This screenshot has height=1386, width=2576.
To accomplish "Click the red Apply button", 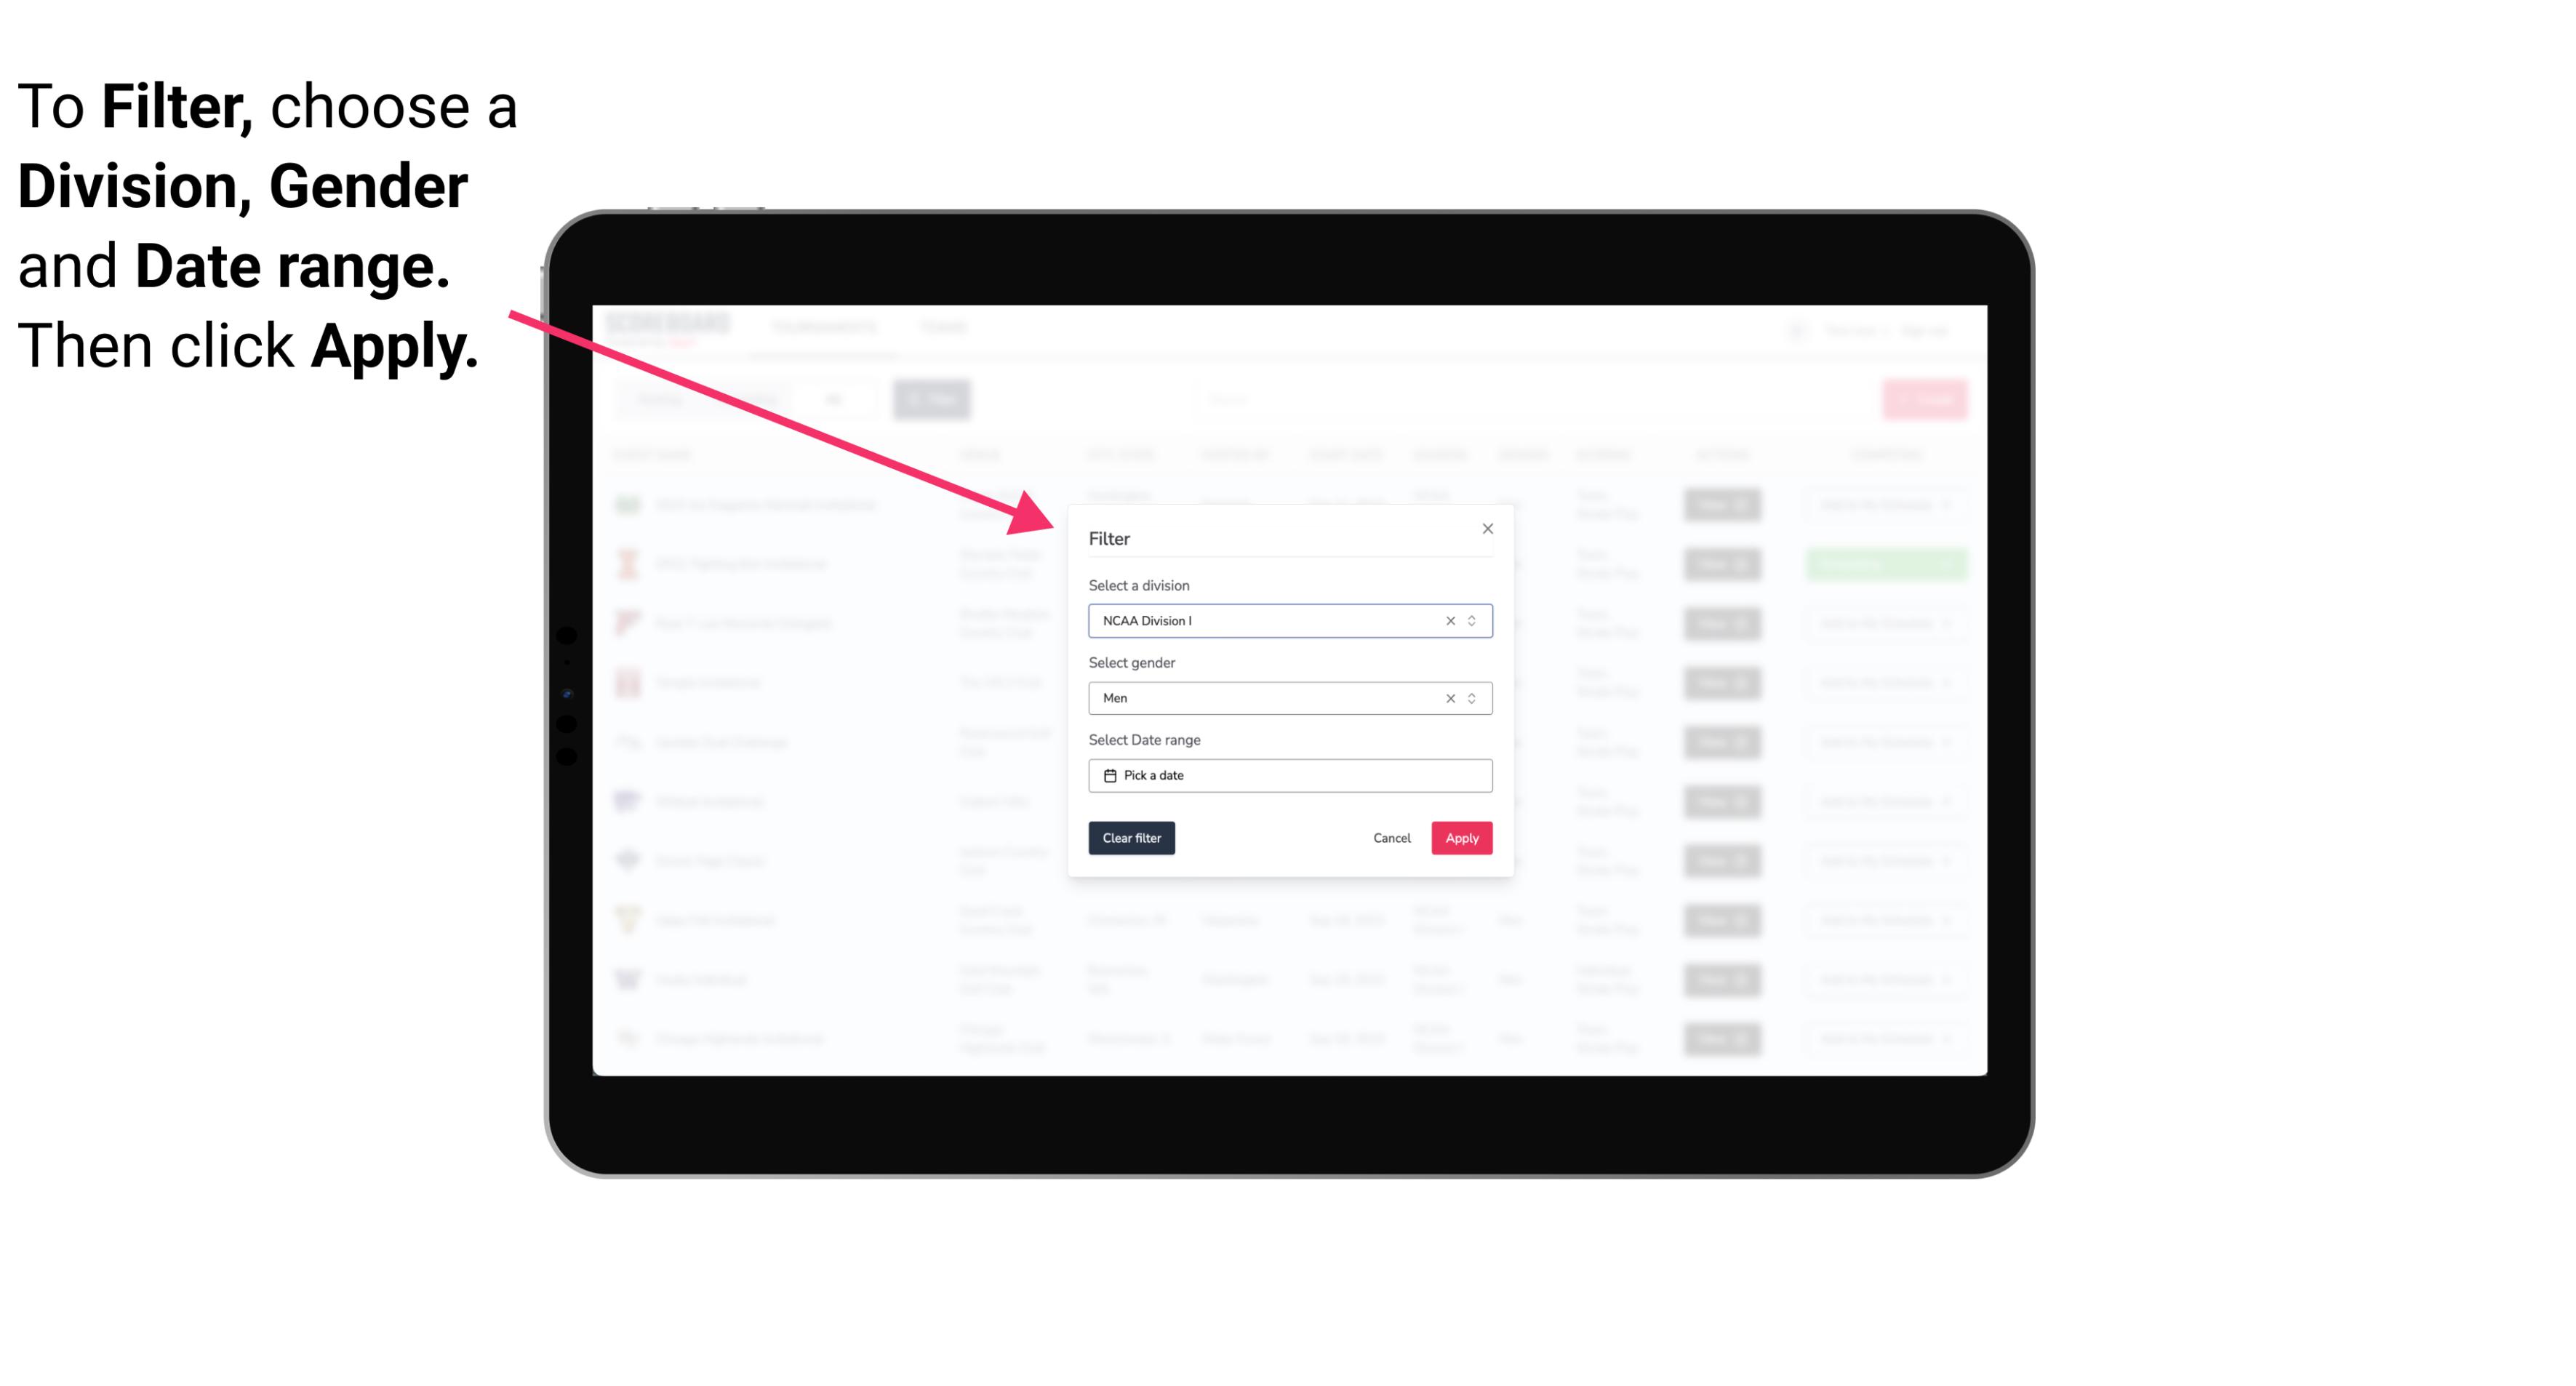I will point(1461,838).
